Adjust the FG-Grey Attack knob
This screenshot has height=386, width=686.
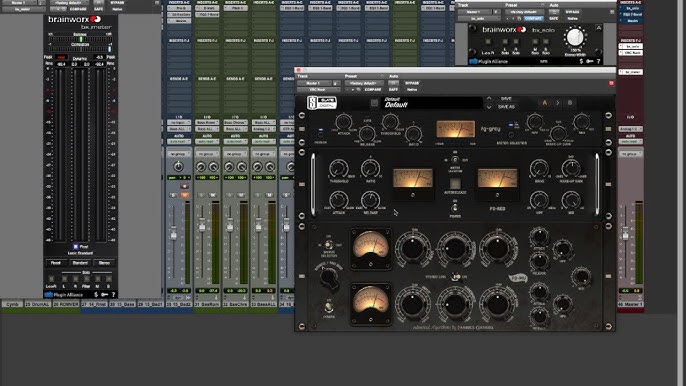(x=343, y=122)
